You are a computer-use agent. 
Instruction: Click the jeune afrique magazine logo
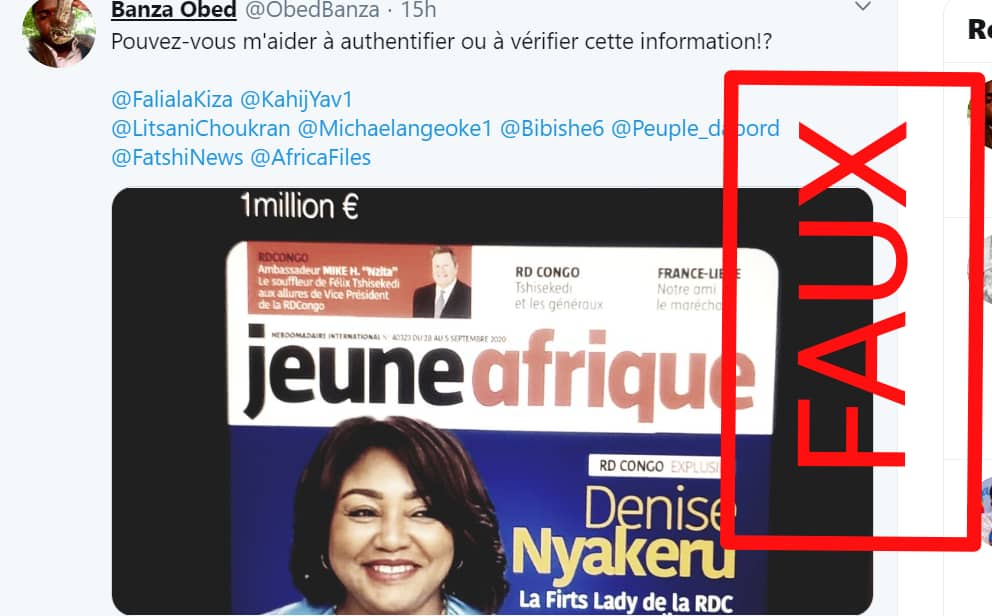[x=499, y=374]
